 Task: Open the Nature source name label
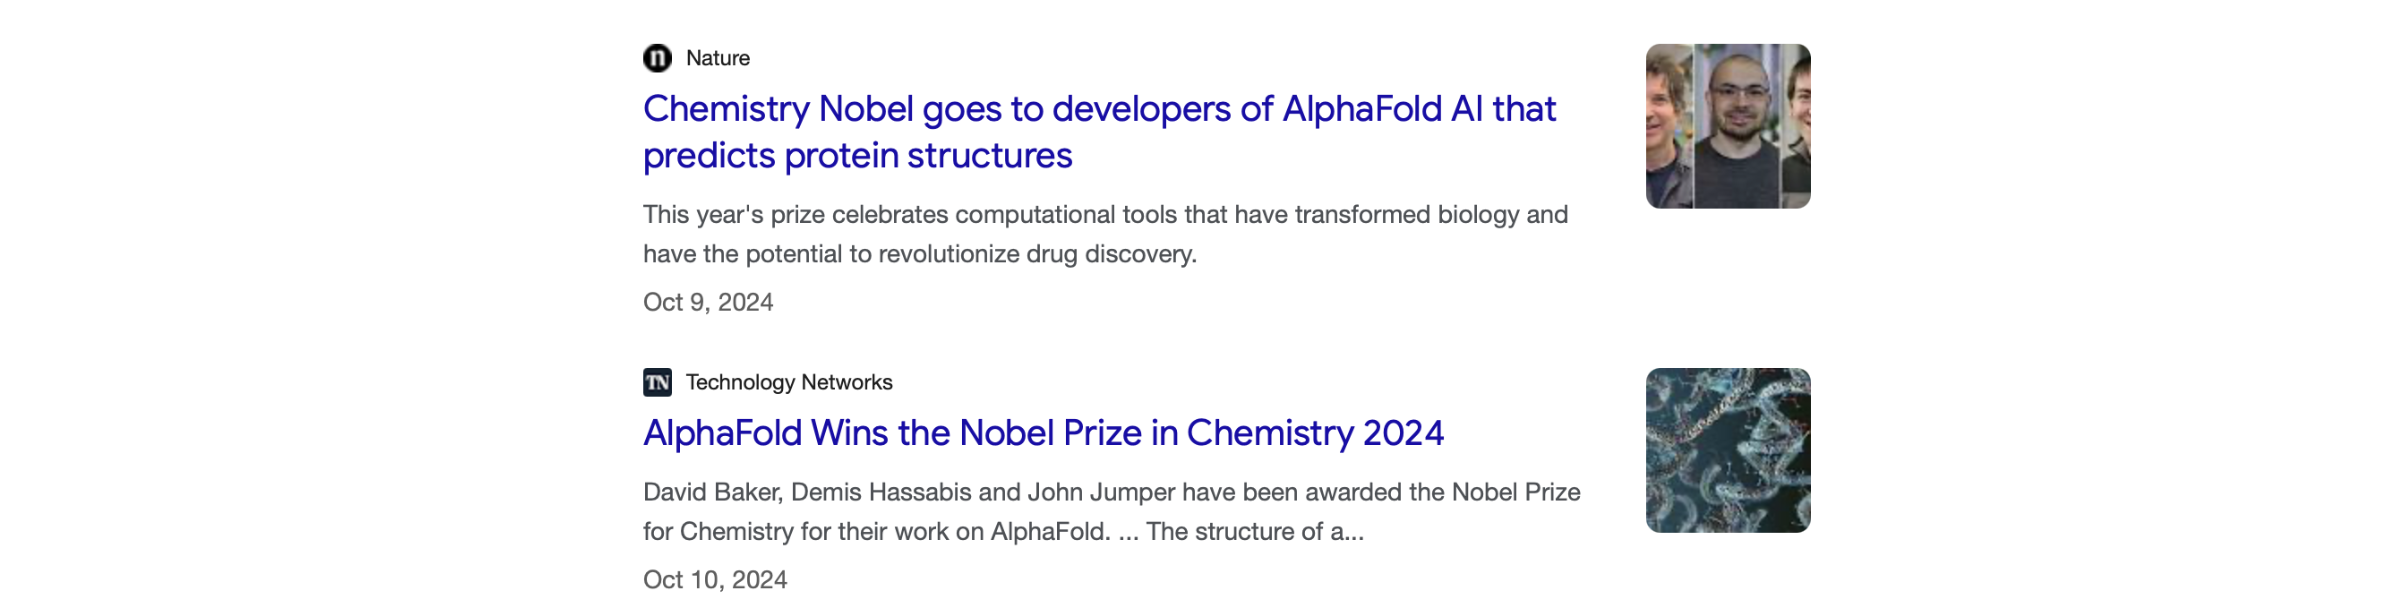point(718,58)
